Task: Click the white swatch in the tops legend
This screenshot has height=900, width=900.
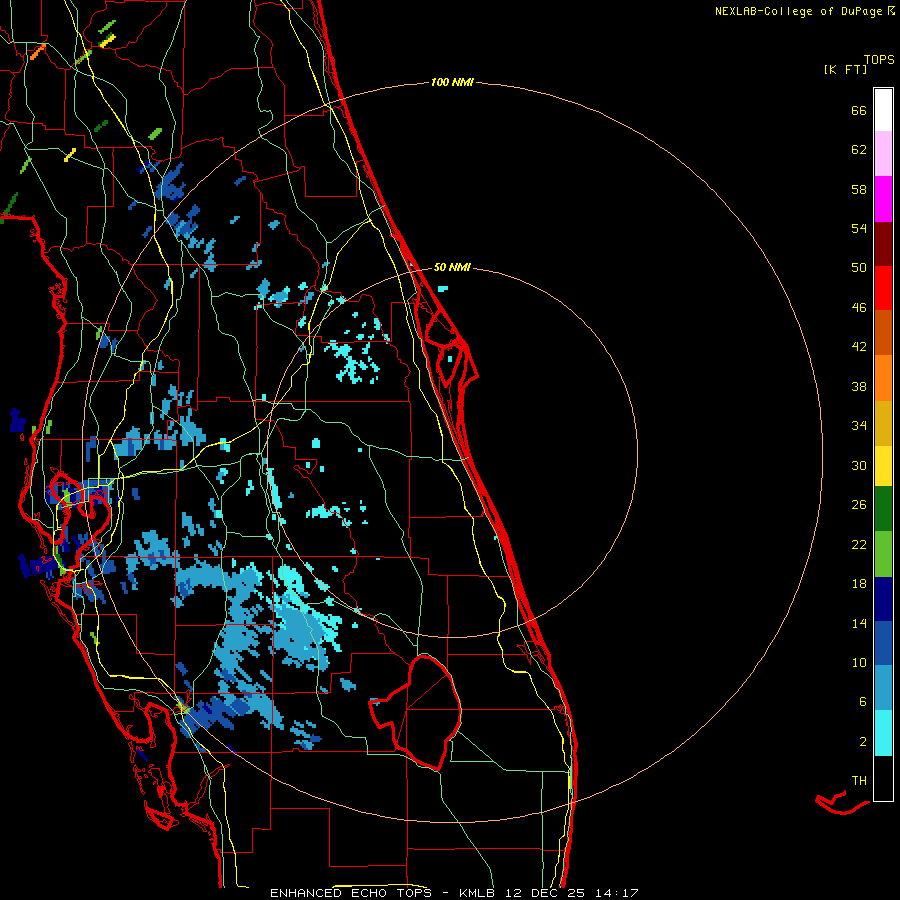Action: [883, 110]
